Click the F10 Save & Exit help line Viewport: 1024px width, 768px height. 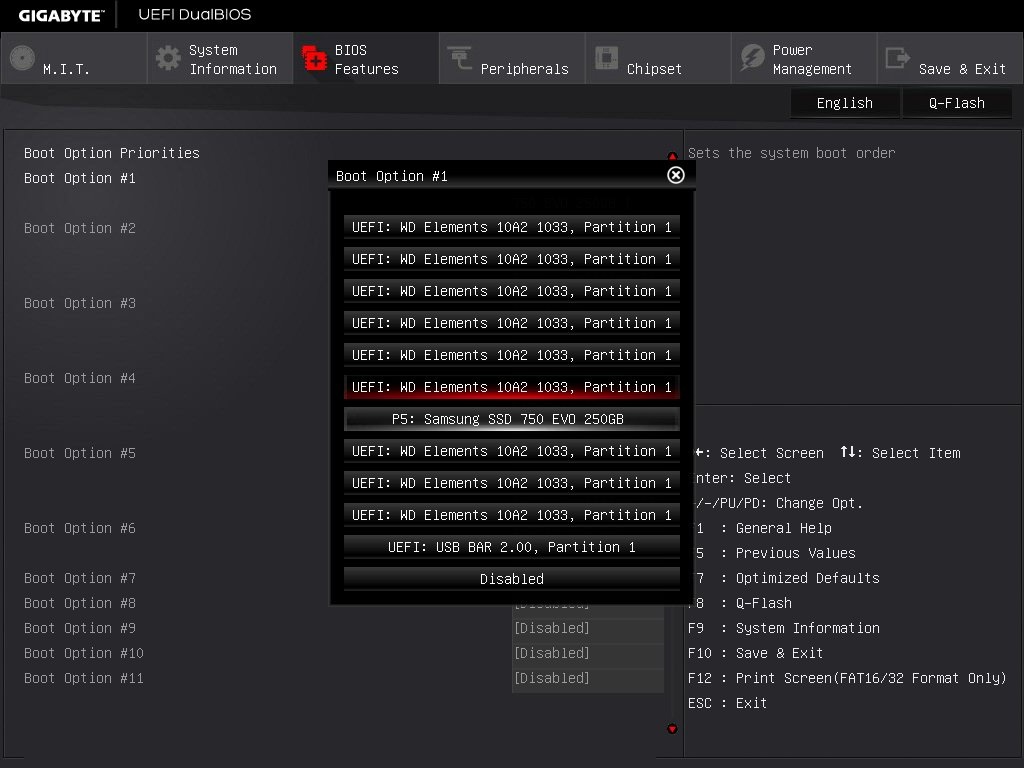click(756, 653)
